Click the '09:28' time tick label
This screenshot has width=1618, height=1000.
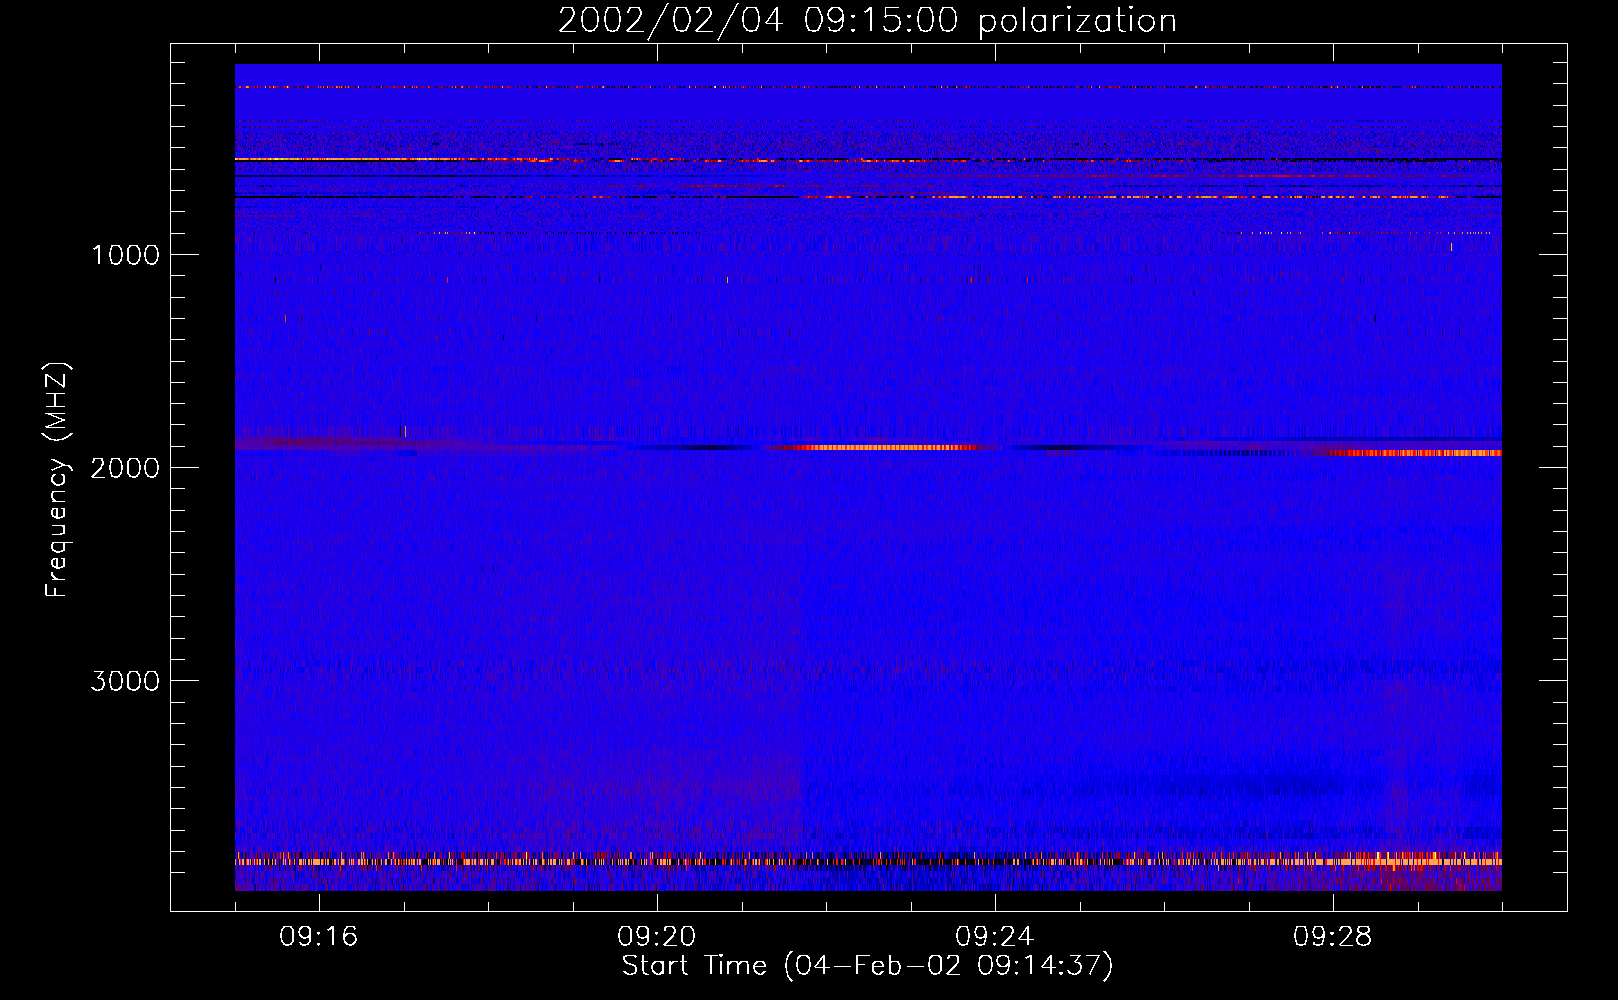coord(1333,937)
